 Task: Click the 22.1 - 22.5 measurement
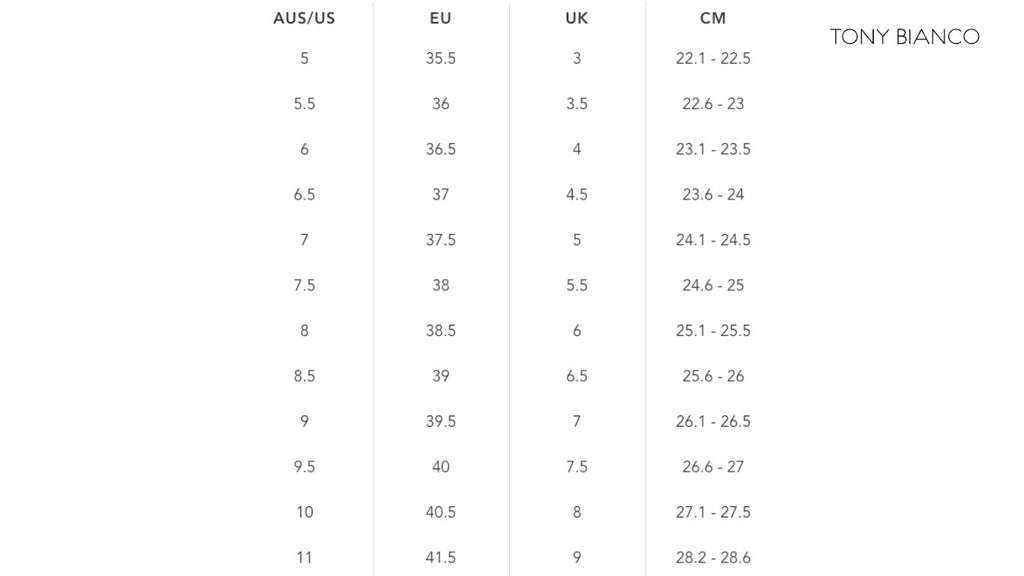coord(713,58)
